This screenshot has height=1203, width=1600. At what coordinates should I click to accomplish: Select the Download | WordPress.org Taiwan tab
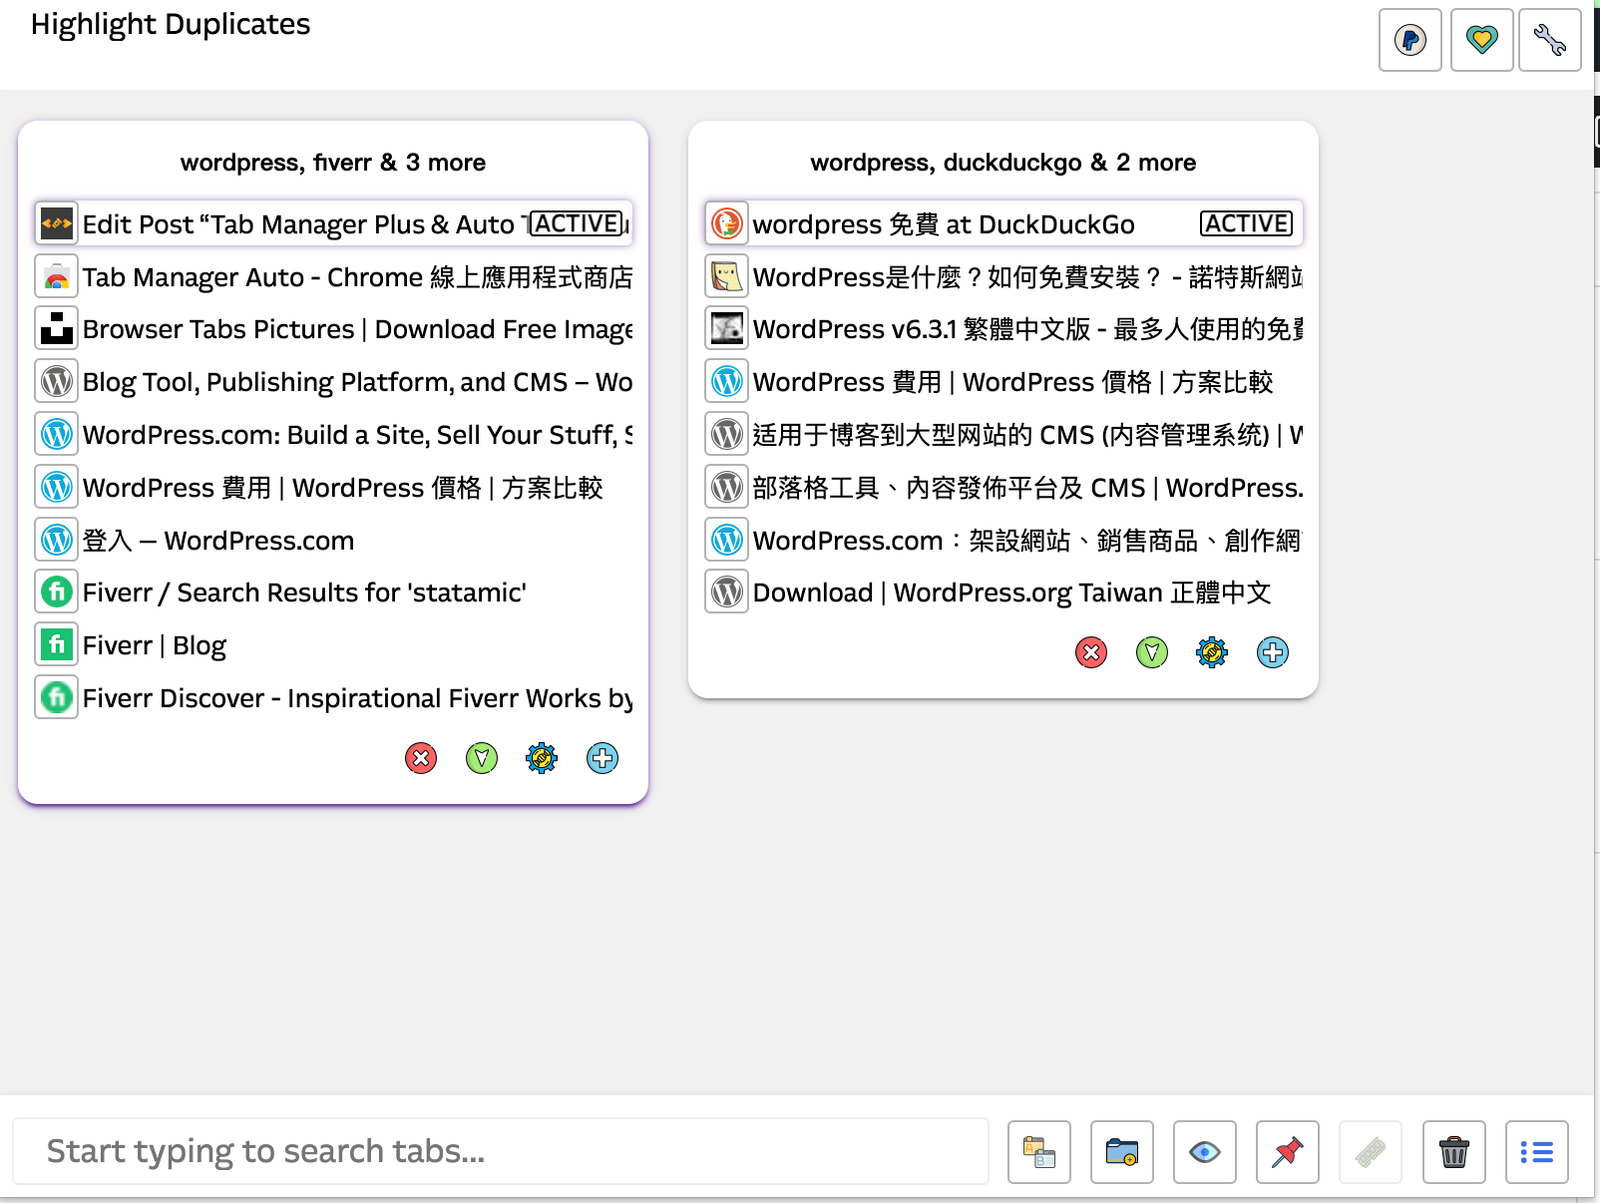(x=1010, y=593)
